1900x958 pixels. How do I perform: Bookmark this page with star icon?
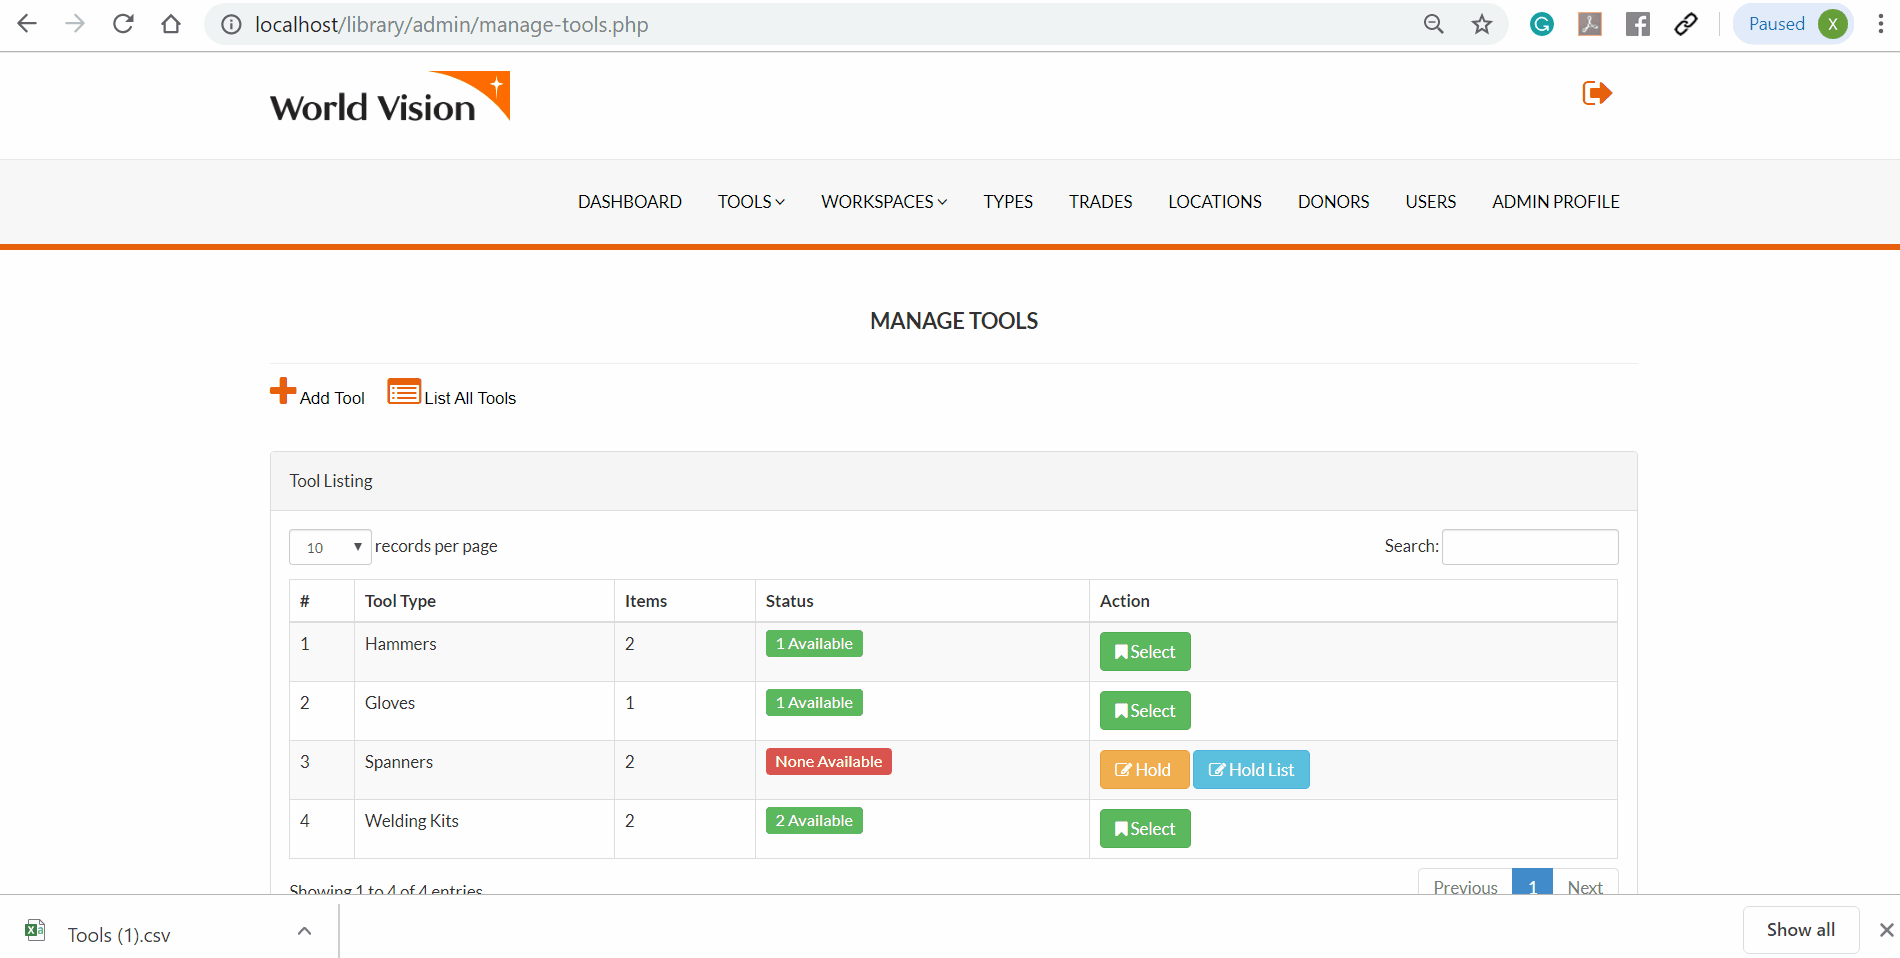(1482, 24)
